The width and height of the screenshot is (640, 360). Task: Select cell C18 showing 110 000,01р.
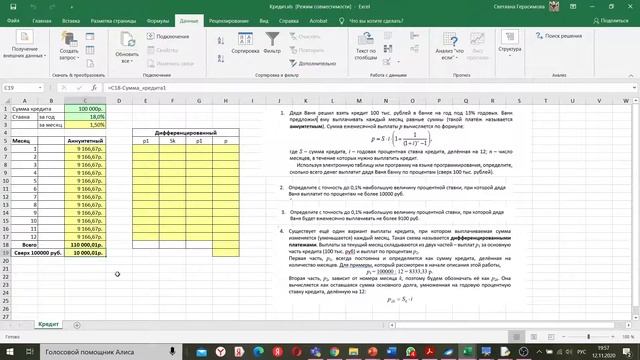coord(85,245)
